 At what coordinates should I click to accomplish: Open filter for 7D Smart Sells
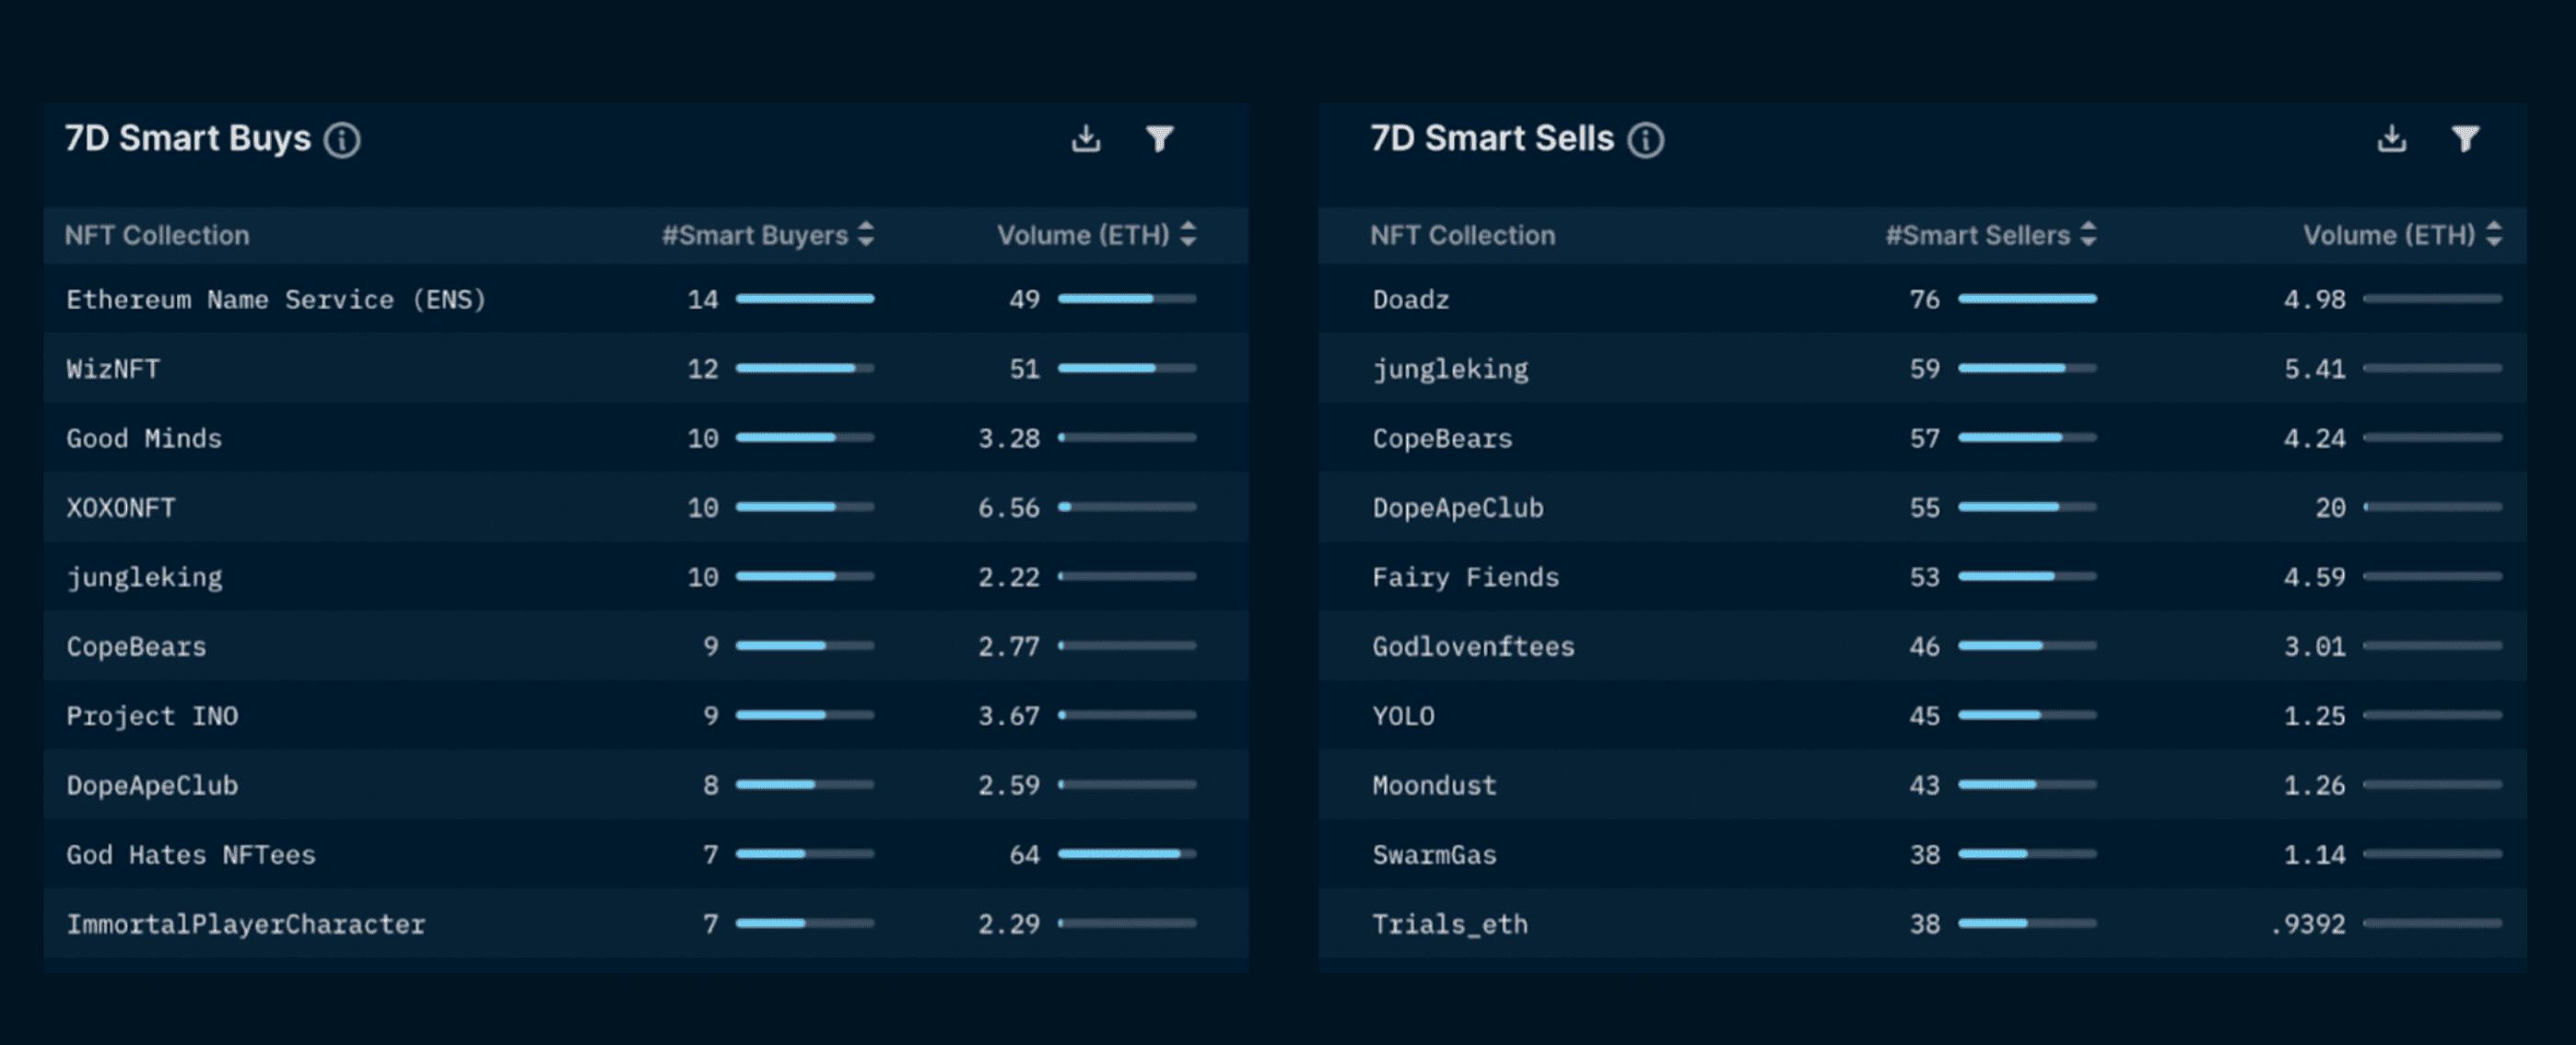click(x=2465, y=138)
